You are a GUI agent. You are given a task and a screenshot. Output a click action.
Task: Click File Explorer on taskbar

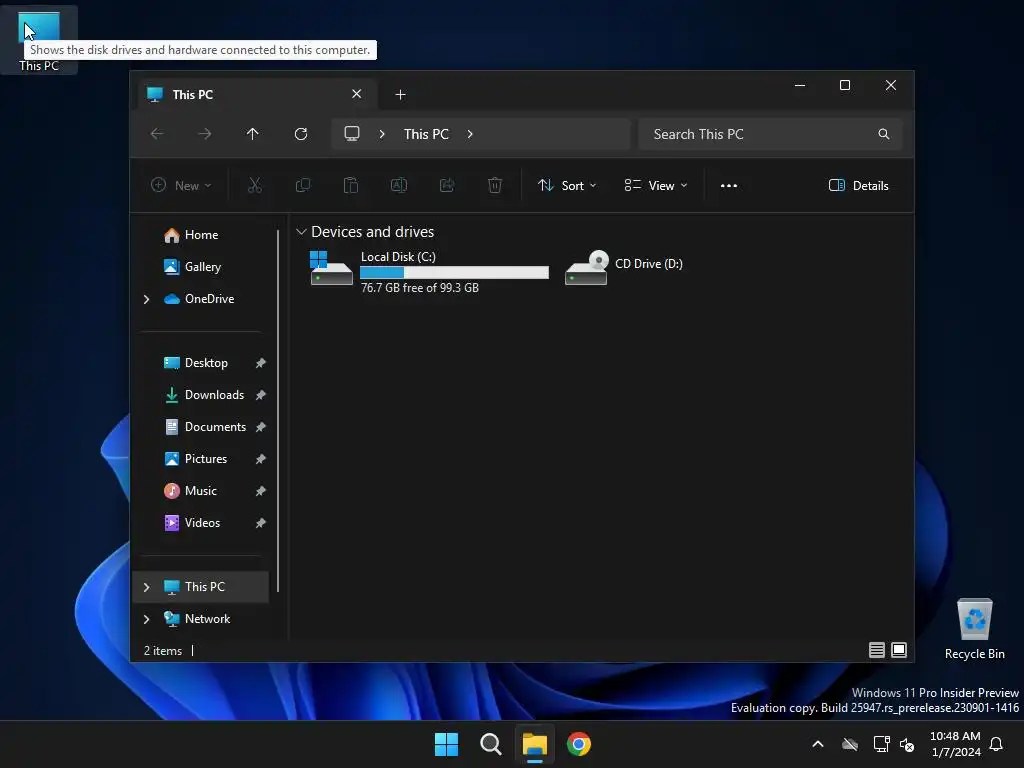coord(534,744)
